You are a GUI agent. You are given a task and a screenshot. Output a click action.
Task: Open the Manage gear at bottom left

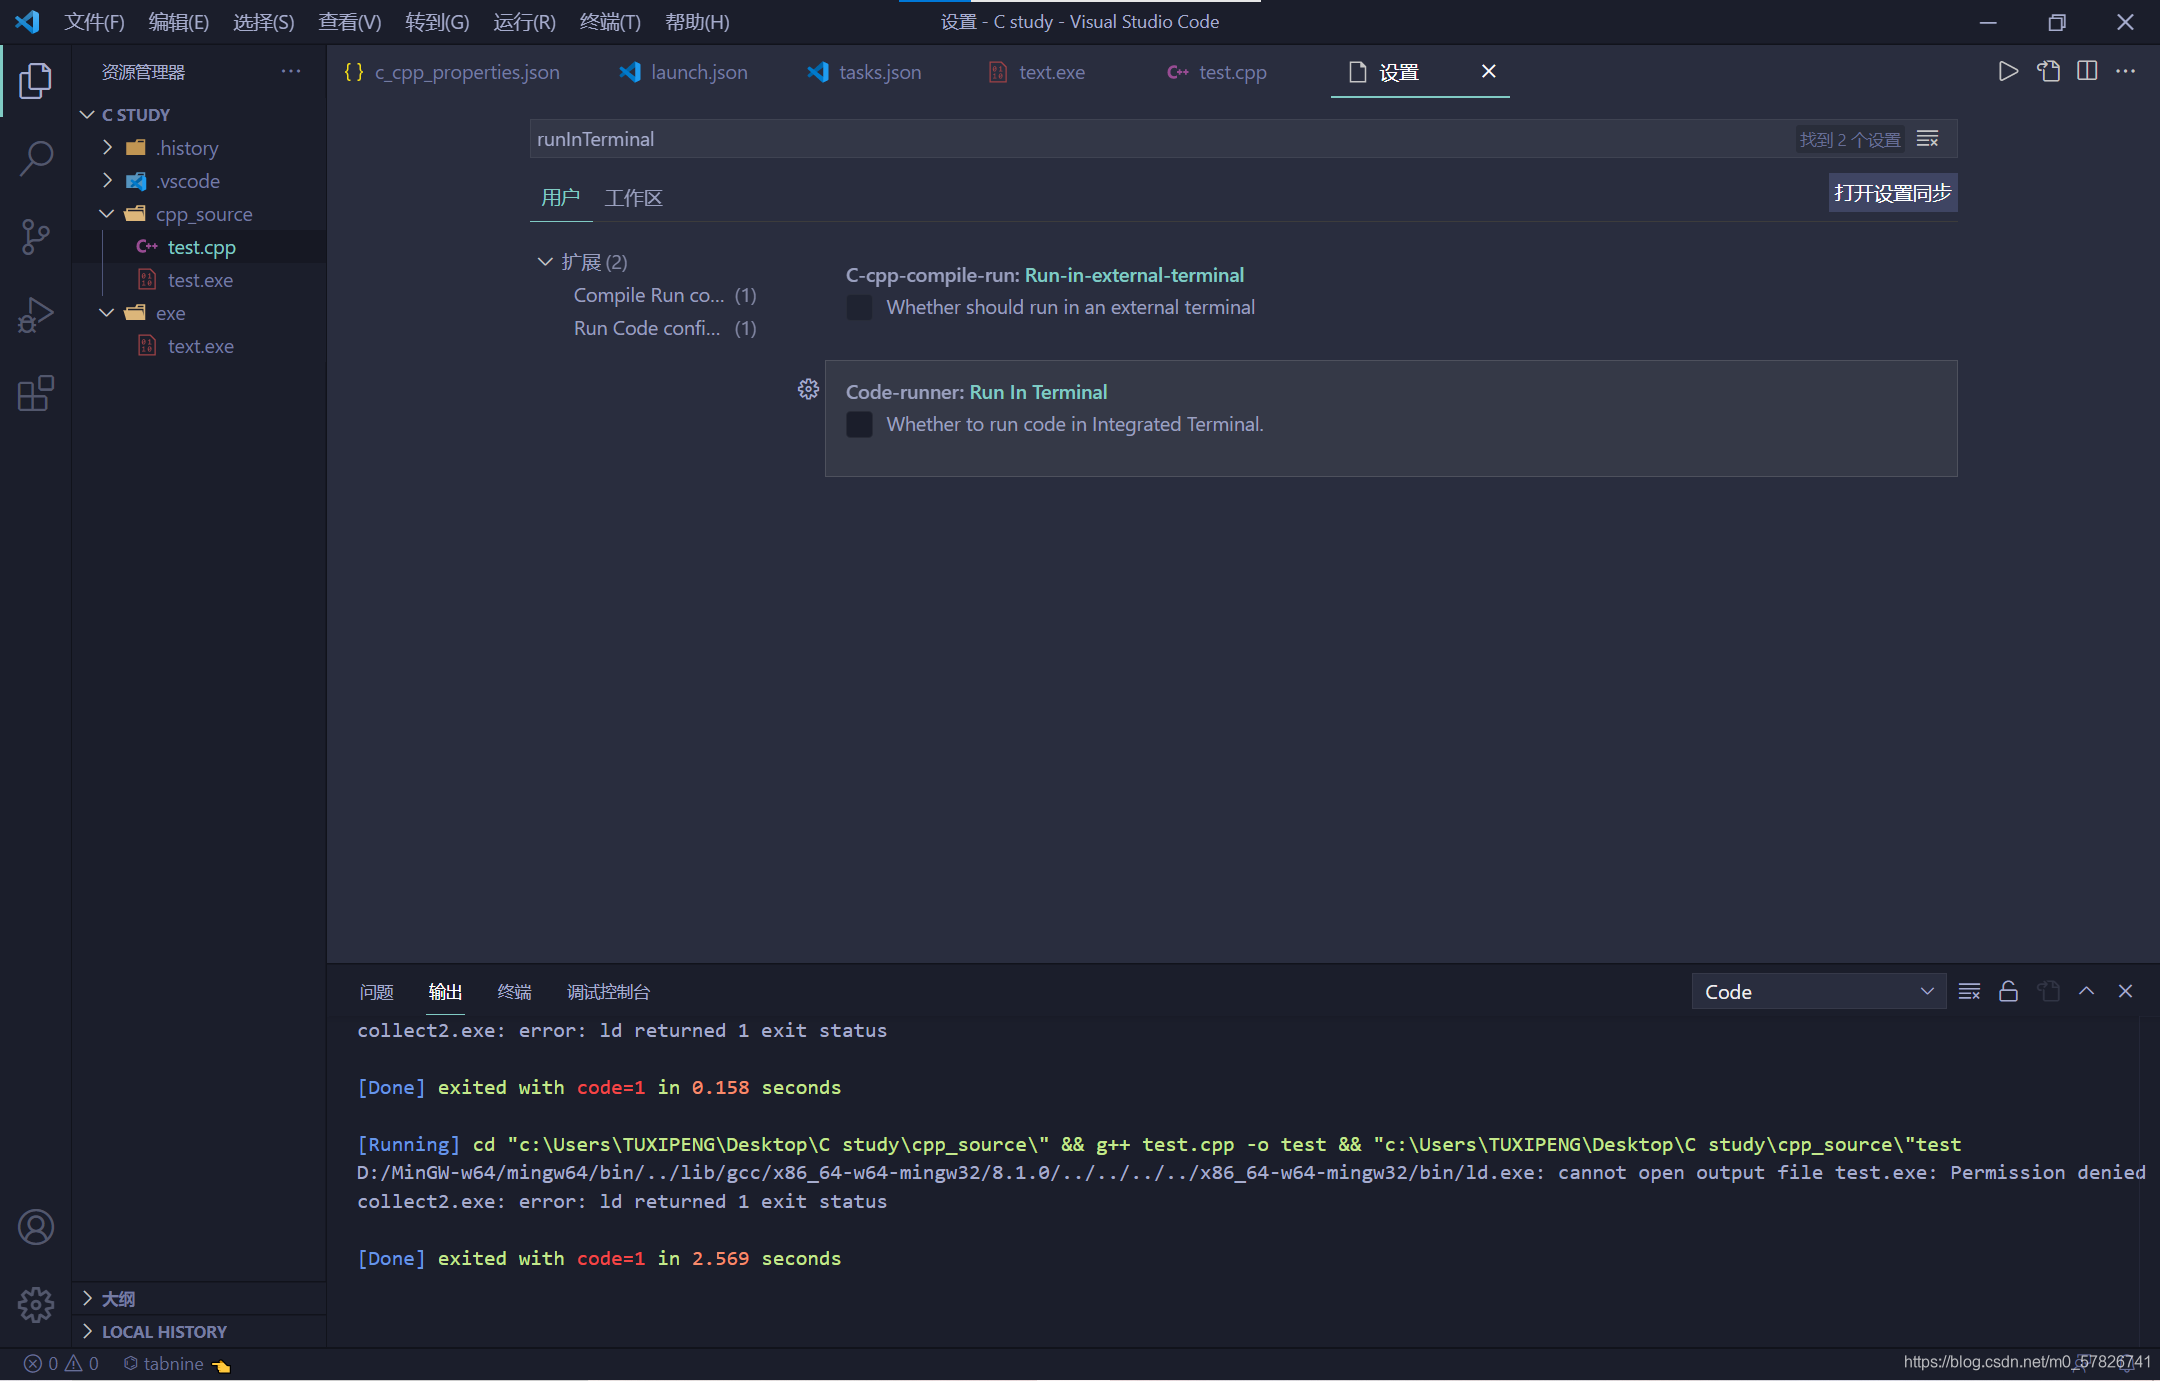36,1304
